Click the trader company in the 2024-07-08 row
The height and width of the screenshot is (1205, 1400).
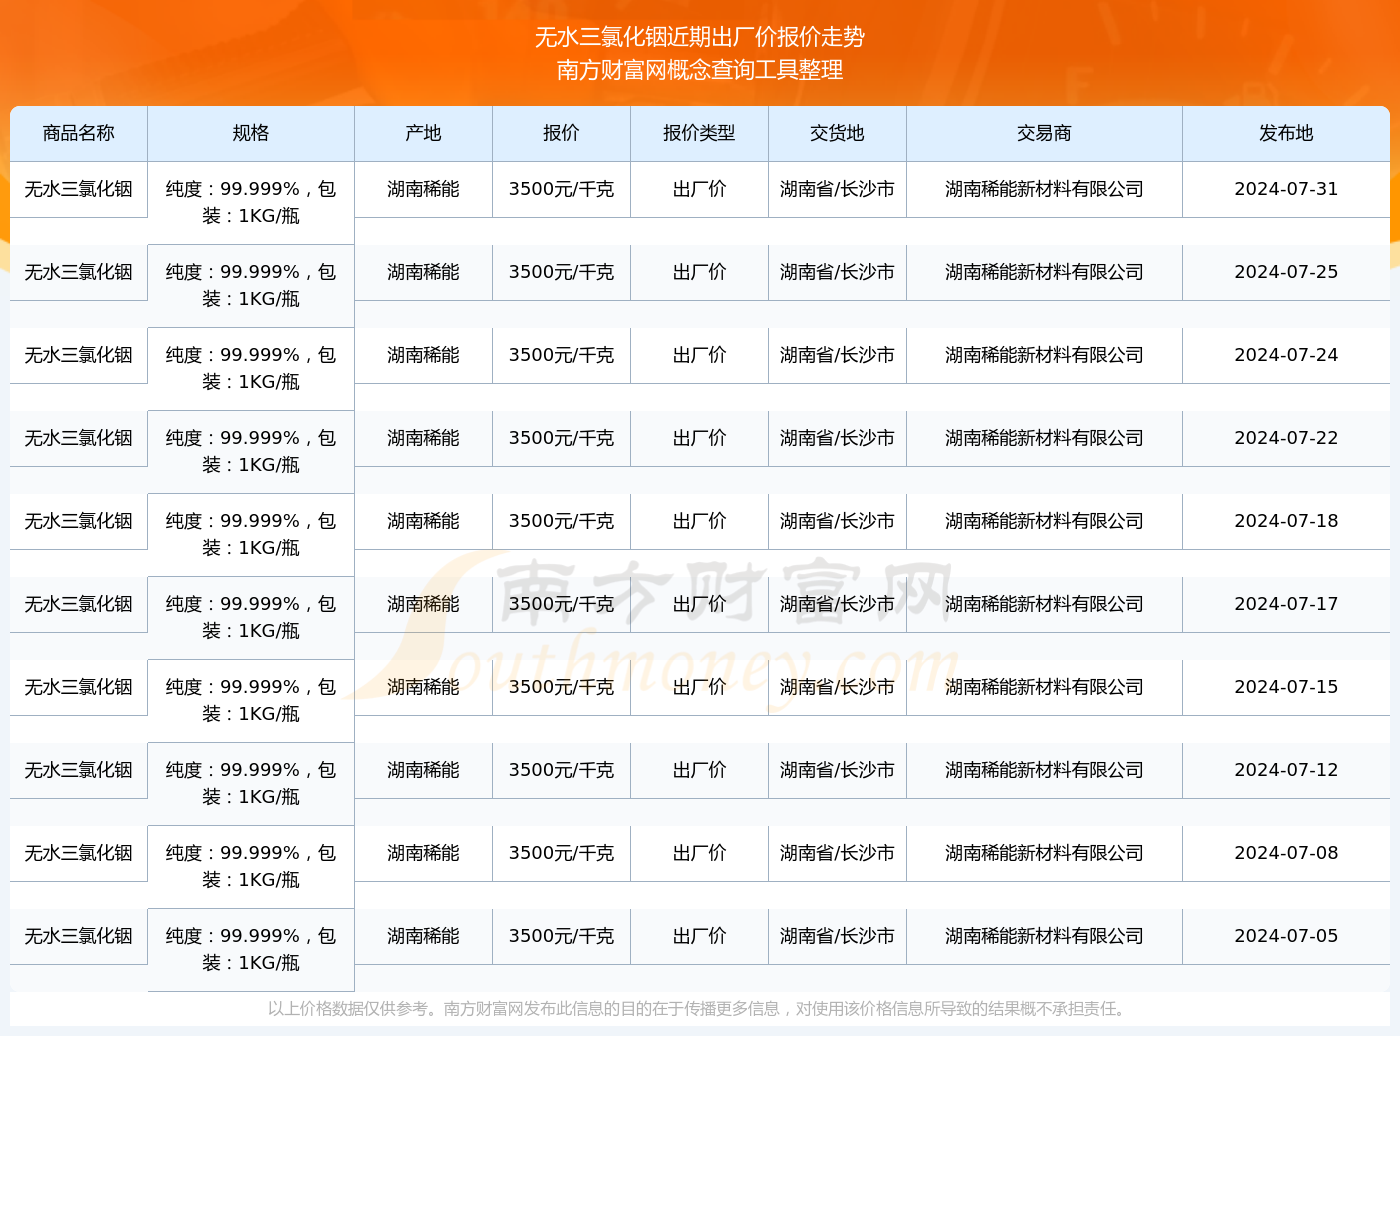pyautogui.click(x=1045, y=853)
